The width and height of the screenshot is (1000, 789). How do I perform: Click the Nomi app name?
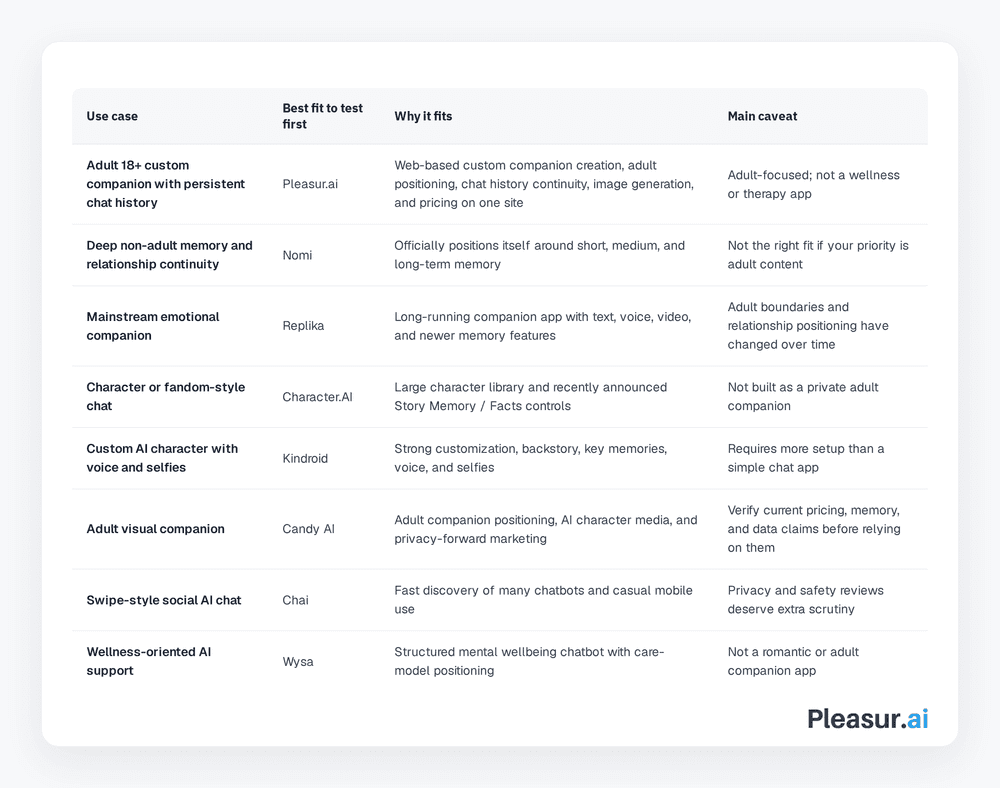coord(297,255)
